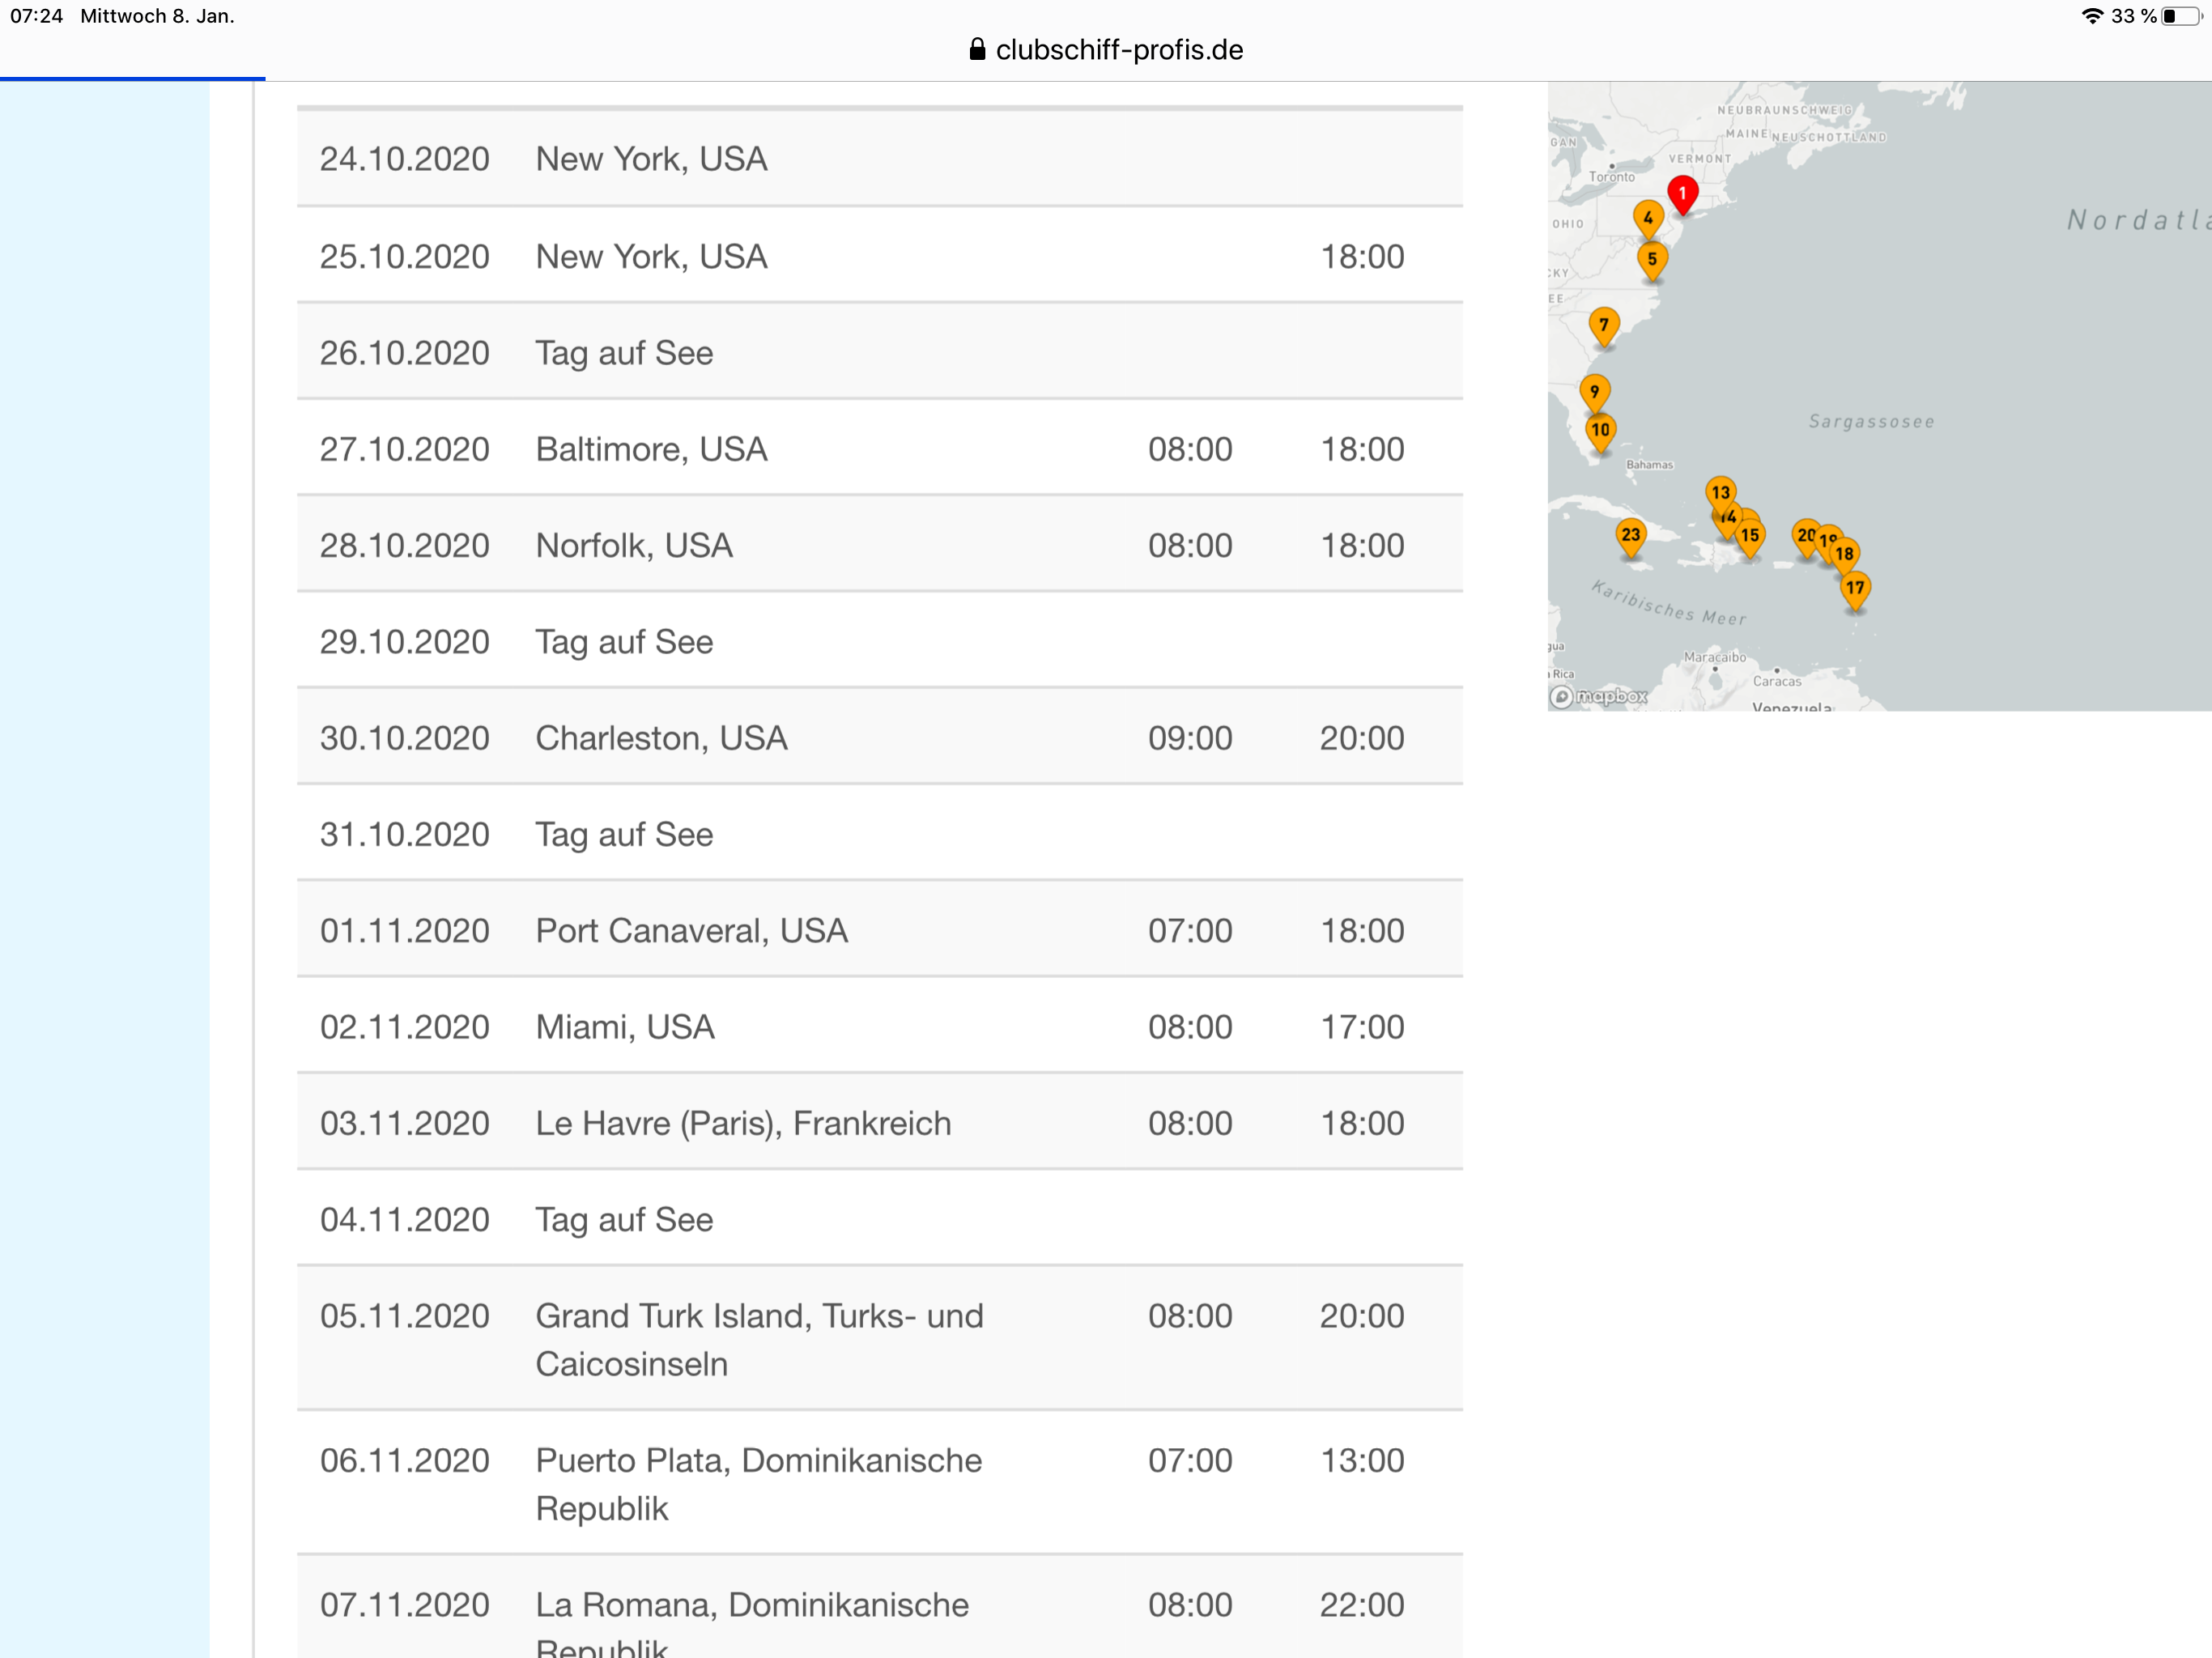Image resolution: width=2212 pixels, height=1658 pixels.
Task: Tap the Wi-Fi status icon
Action: [x=2092, y=16]
